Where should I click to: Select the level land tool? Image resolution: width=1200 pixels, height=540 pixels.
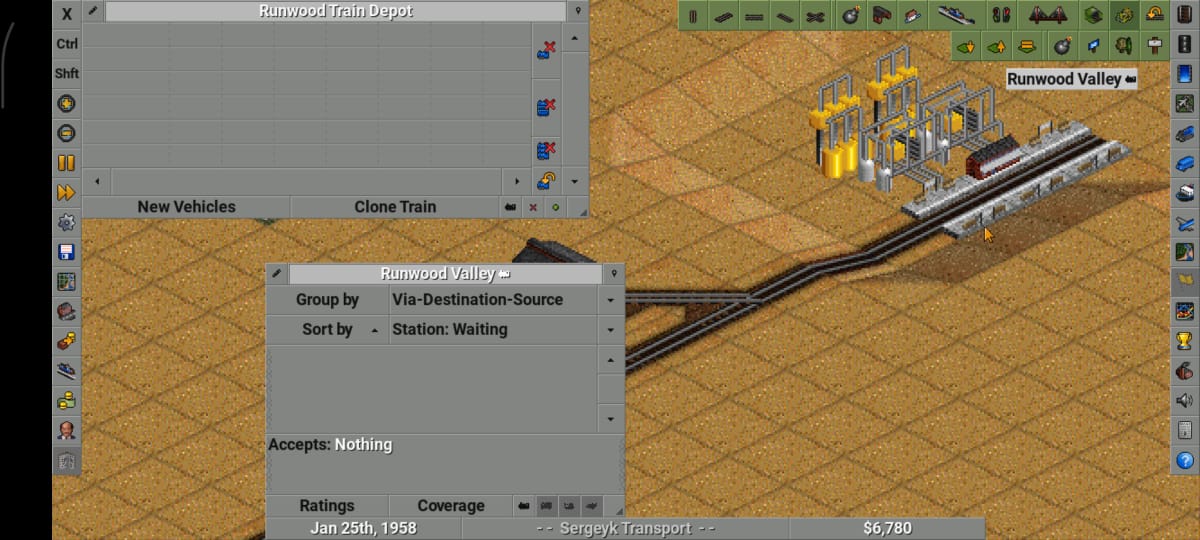[x=1027, y=46]
